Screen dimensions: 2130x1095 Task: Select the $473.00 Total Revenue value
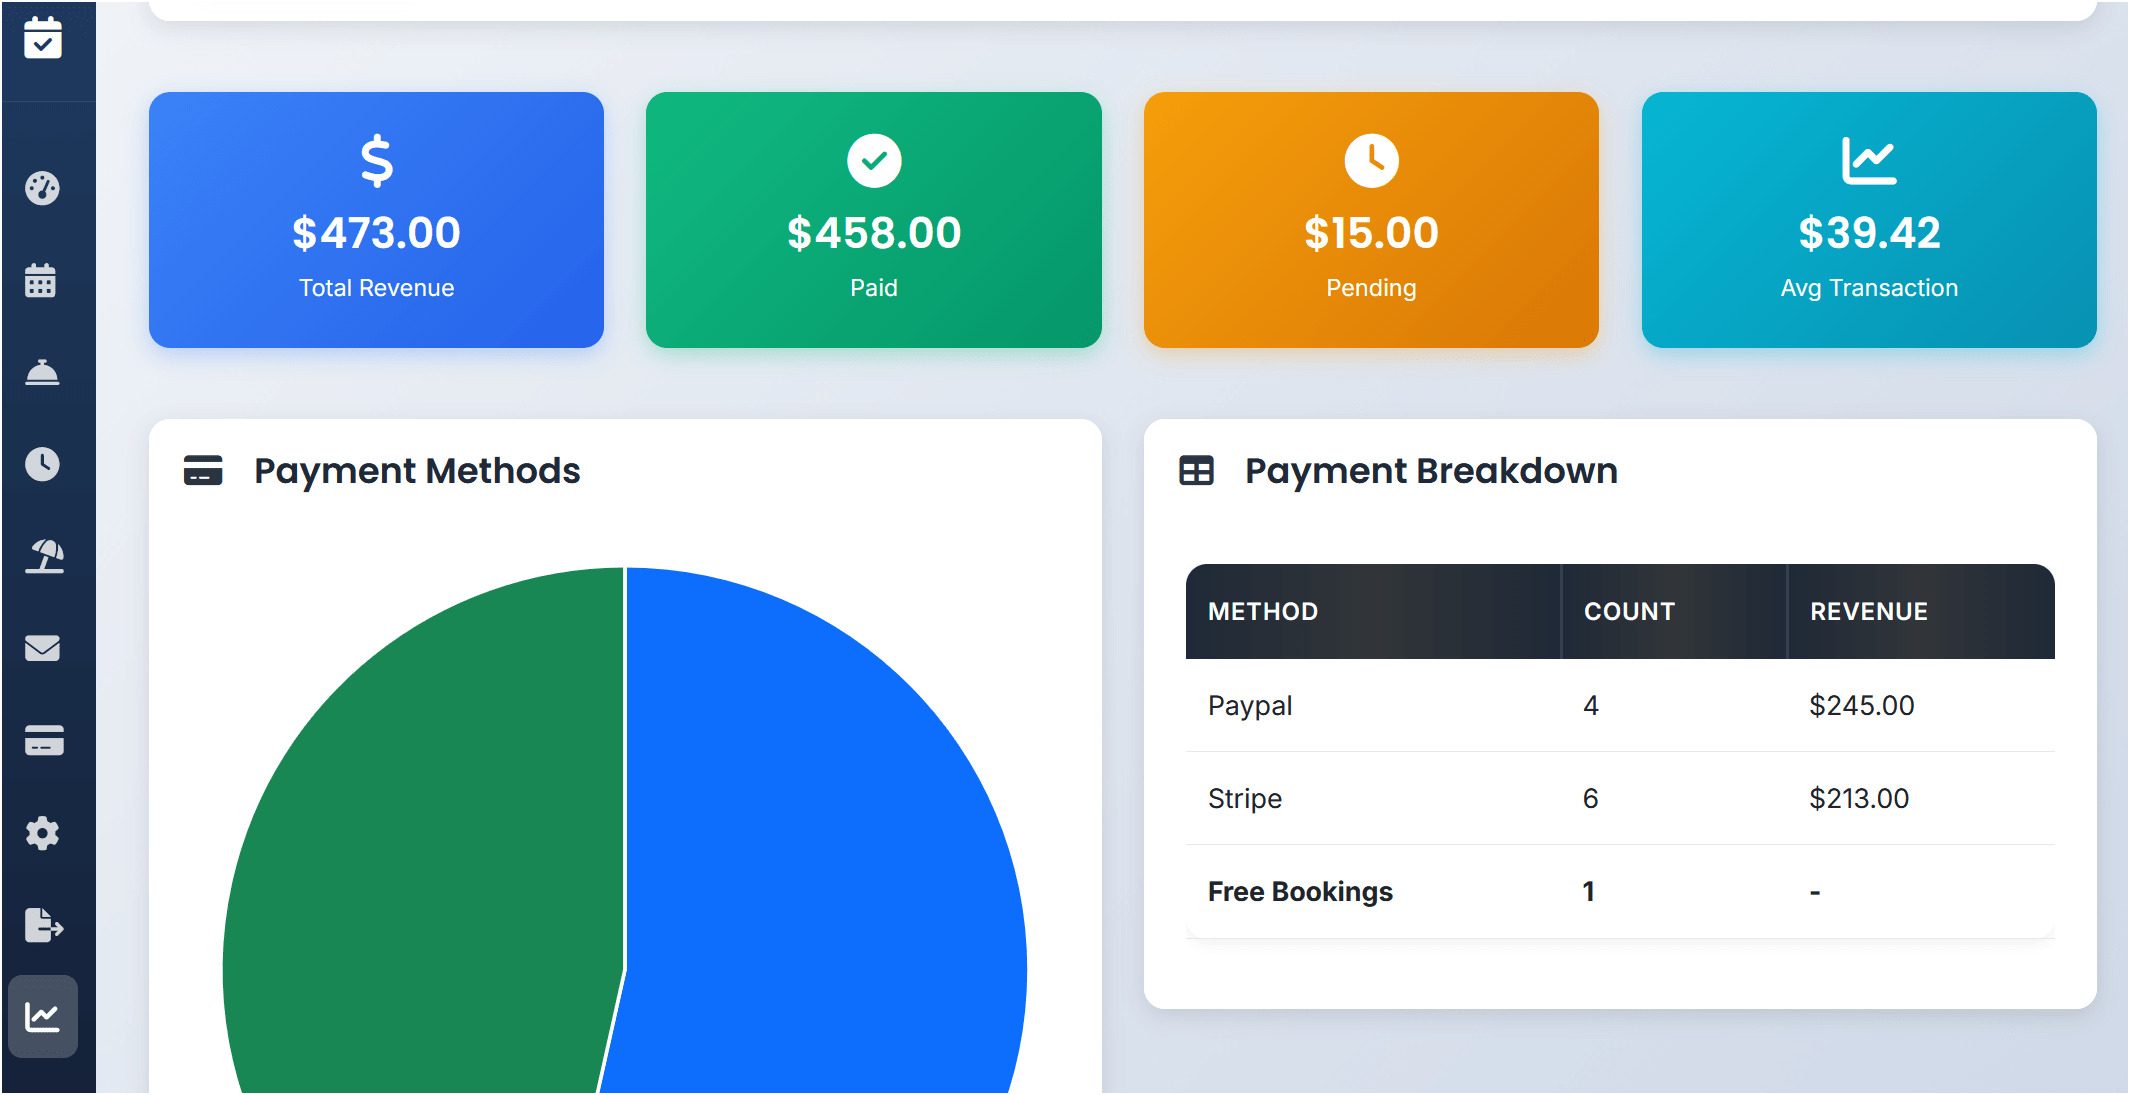point(377,233)
